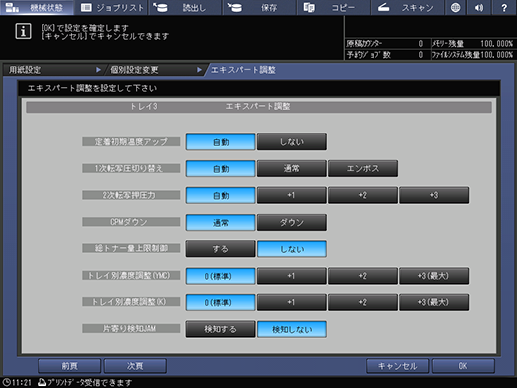
Task: Set 片寄り検知JAM to 検知しない
Action: [292, 329]
